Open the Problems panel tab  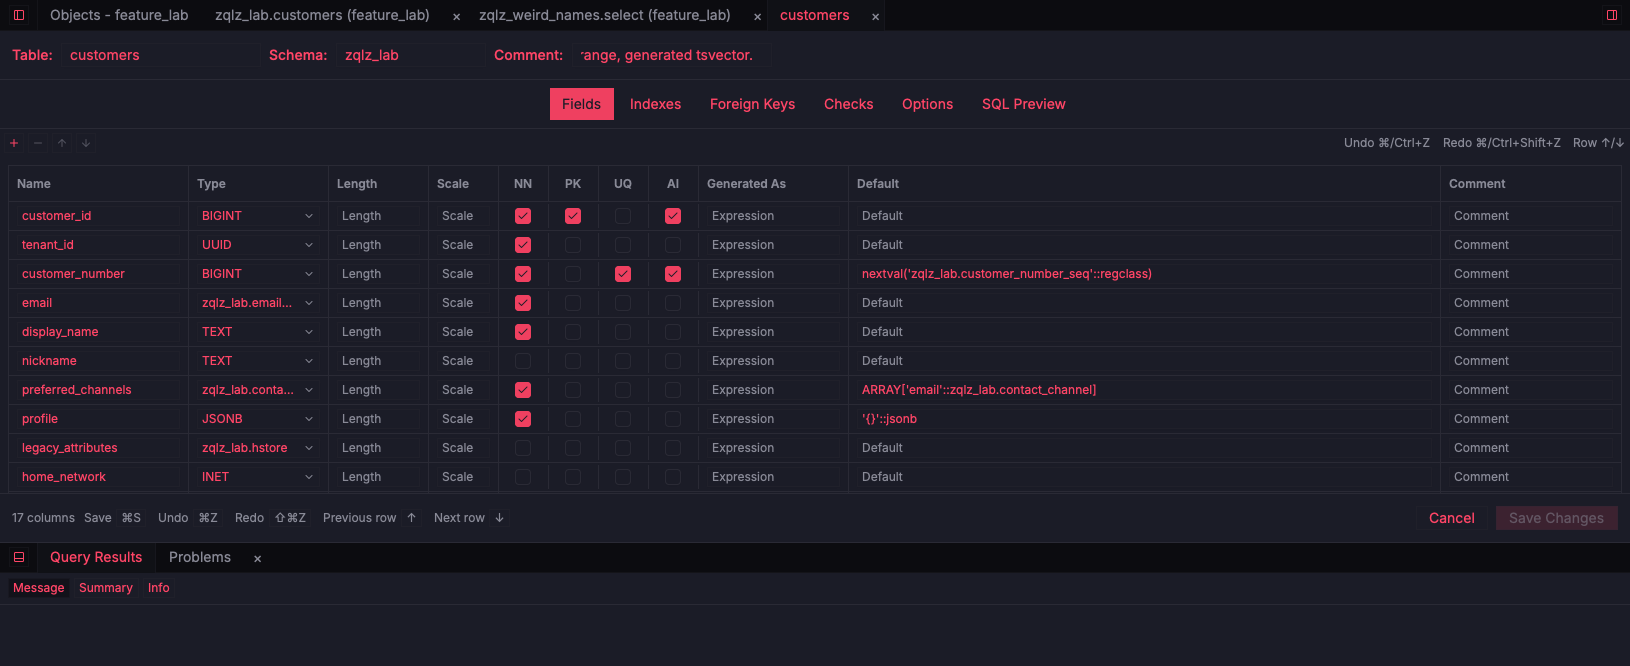tap(200, 557)
